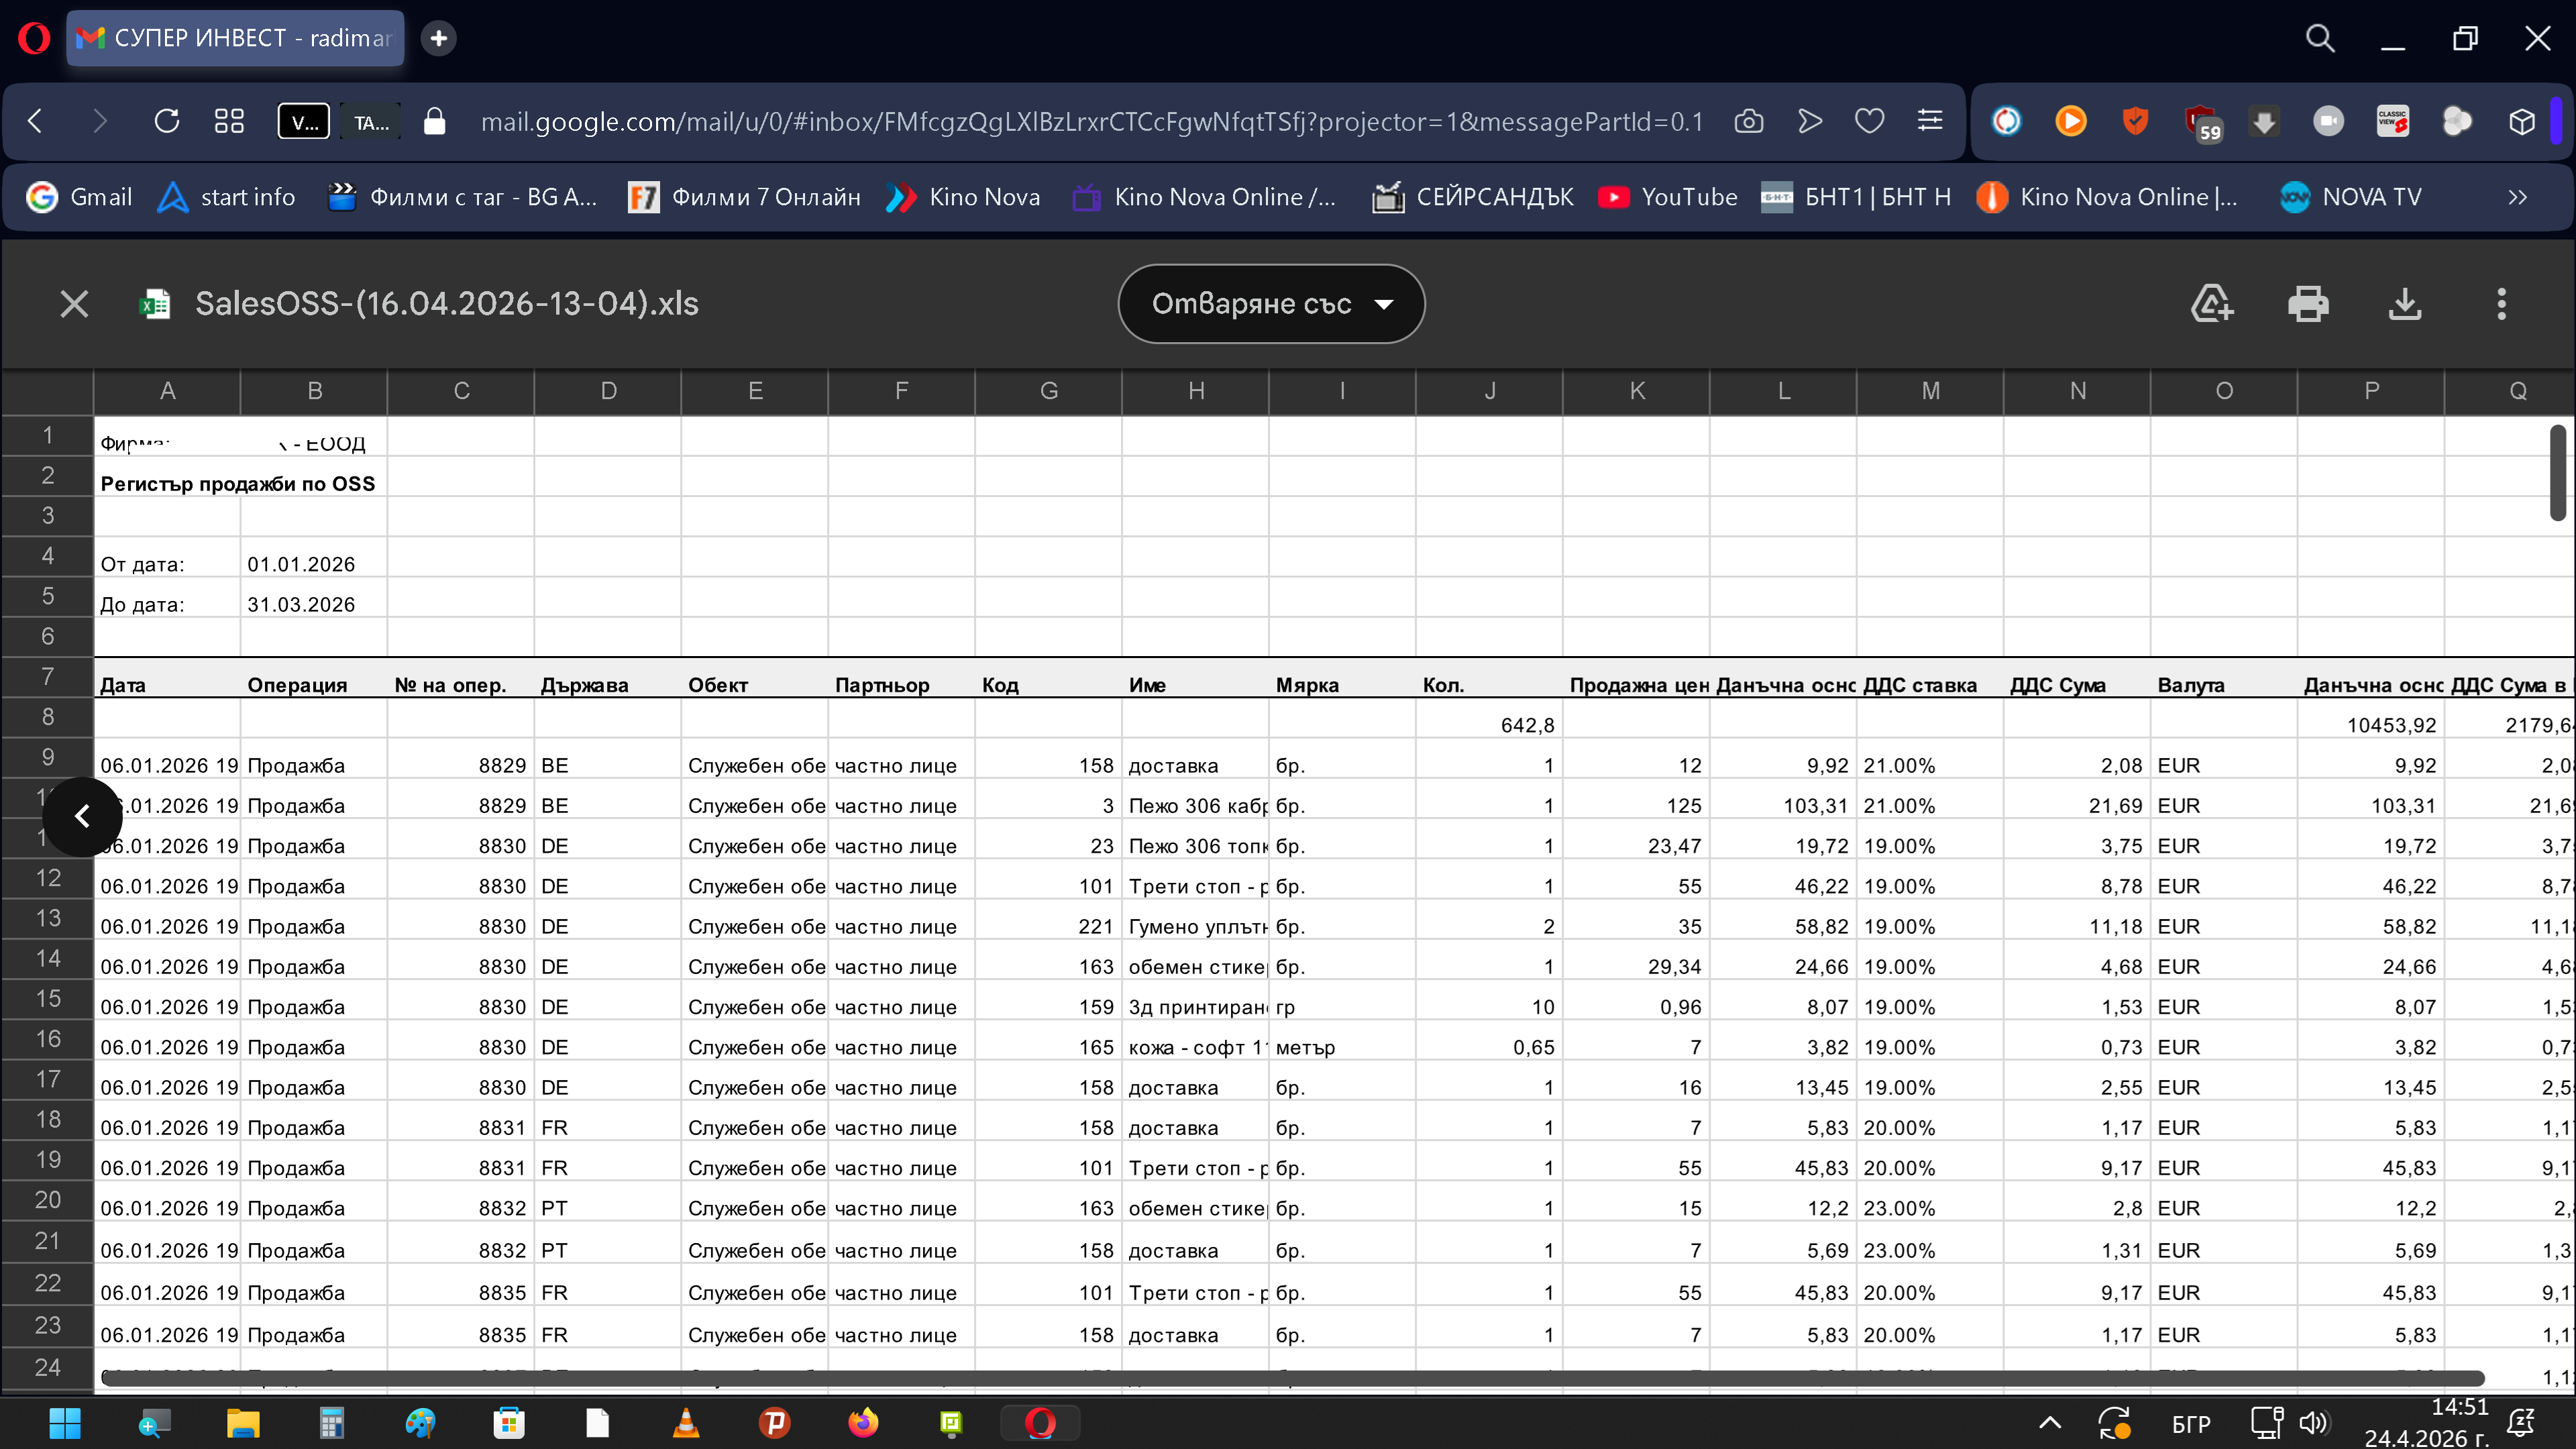The width and height of the screenshot is (2576, 1449).
Task: Open the БНТ1 bookmark
Action: (x=1856, y=197)
